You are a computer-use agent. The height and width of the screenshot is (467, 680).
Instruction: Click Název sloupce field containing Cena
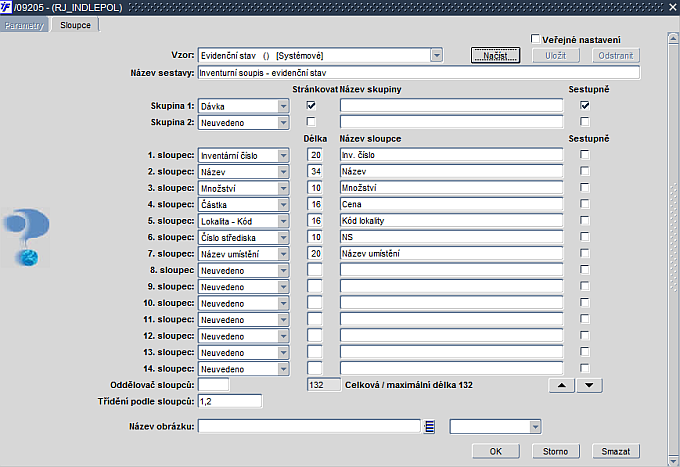click(x=451, y=204)
